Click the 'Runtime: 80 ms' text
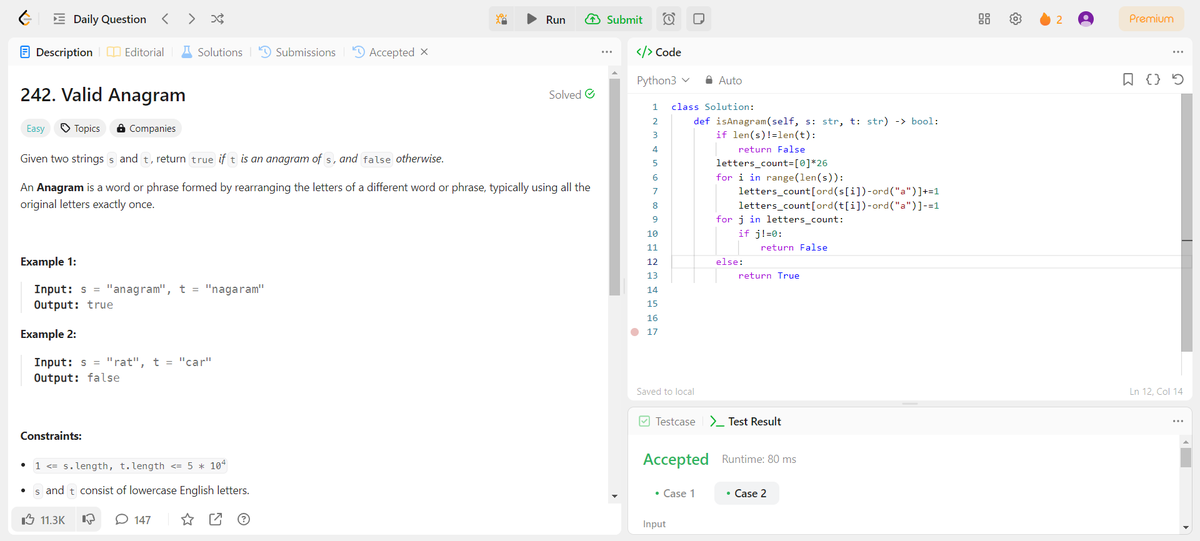This screenshot has height=541, width=1200. [759, 459]
